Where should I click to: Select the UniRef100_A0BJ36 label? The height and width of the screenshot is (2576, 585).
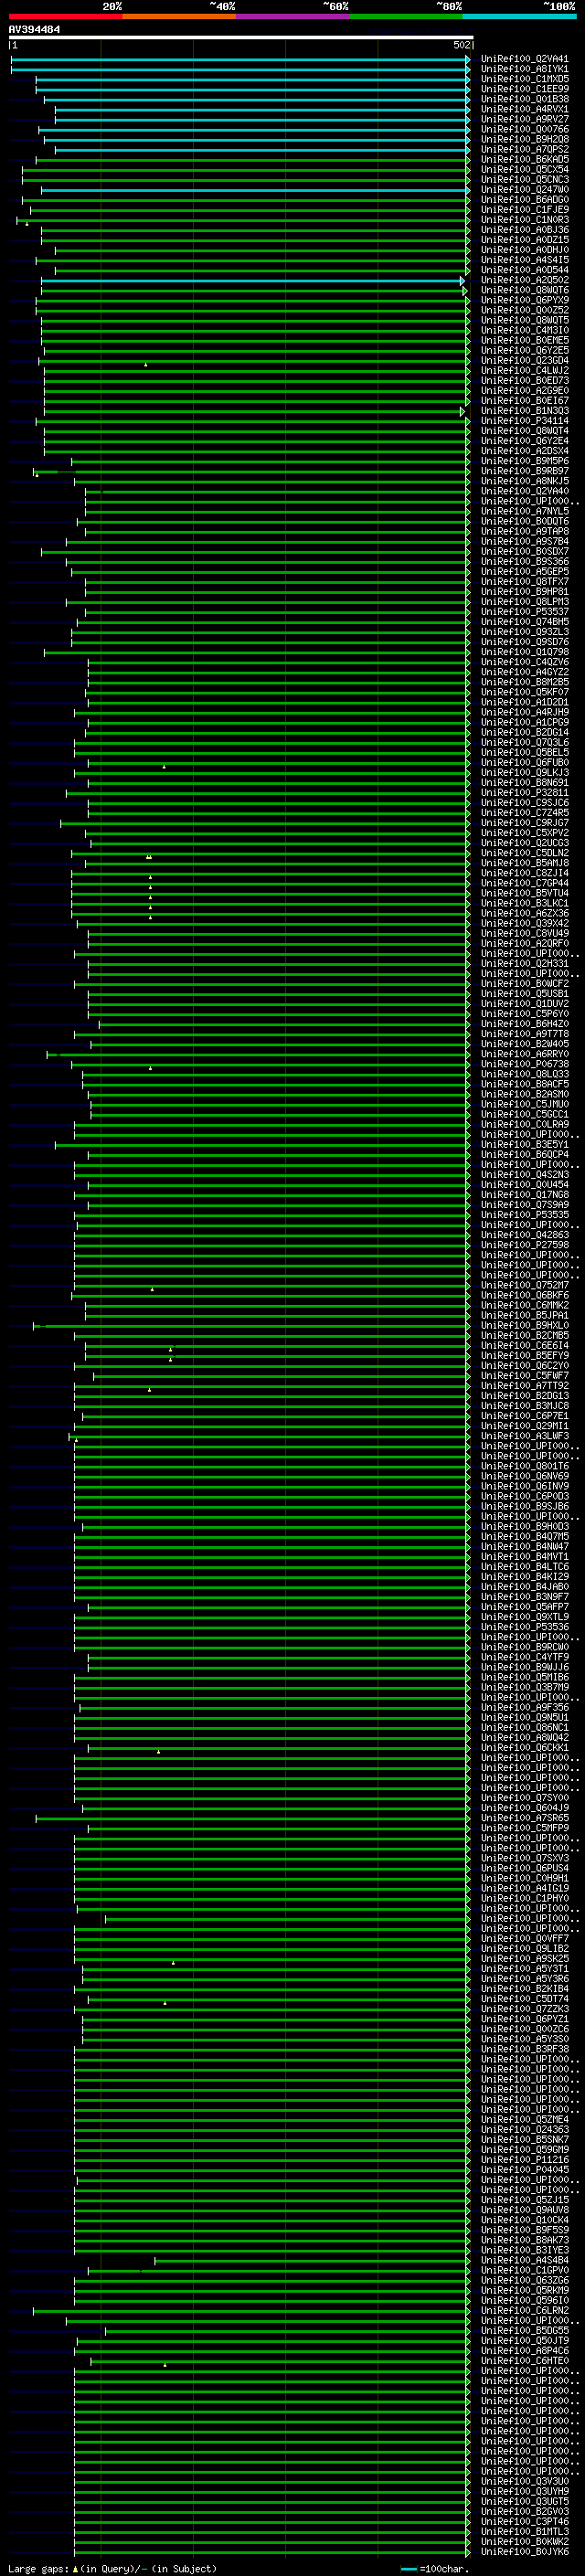point(524,229)
